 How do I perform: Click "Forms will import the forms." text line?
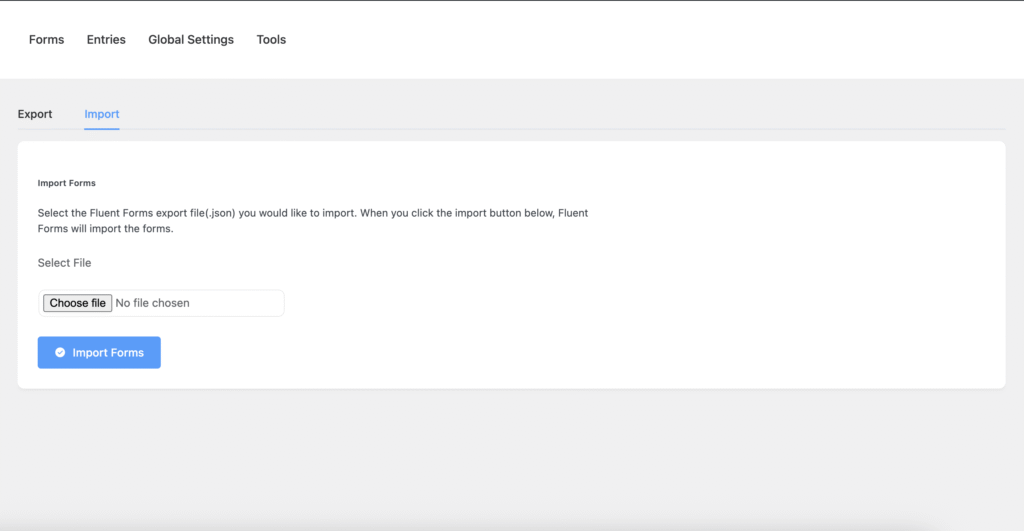pyautogui.click(x=105, y=228)
